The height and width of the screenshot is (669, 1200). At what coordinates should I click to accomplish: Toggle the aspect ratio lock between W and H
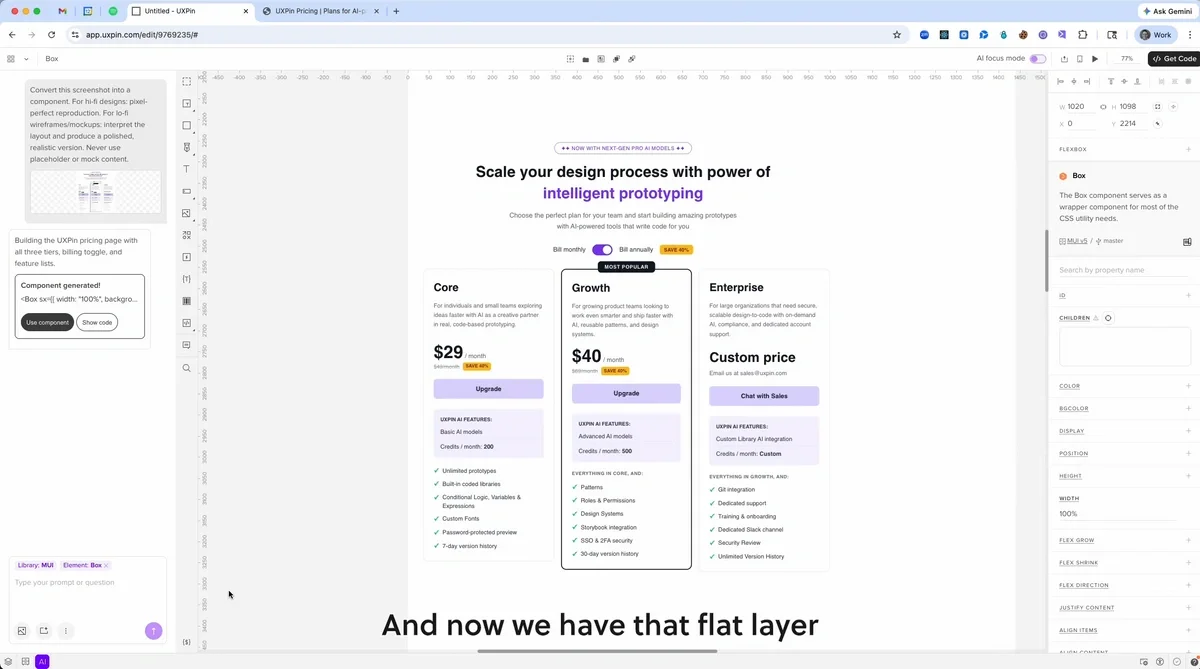(1103, 106)
